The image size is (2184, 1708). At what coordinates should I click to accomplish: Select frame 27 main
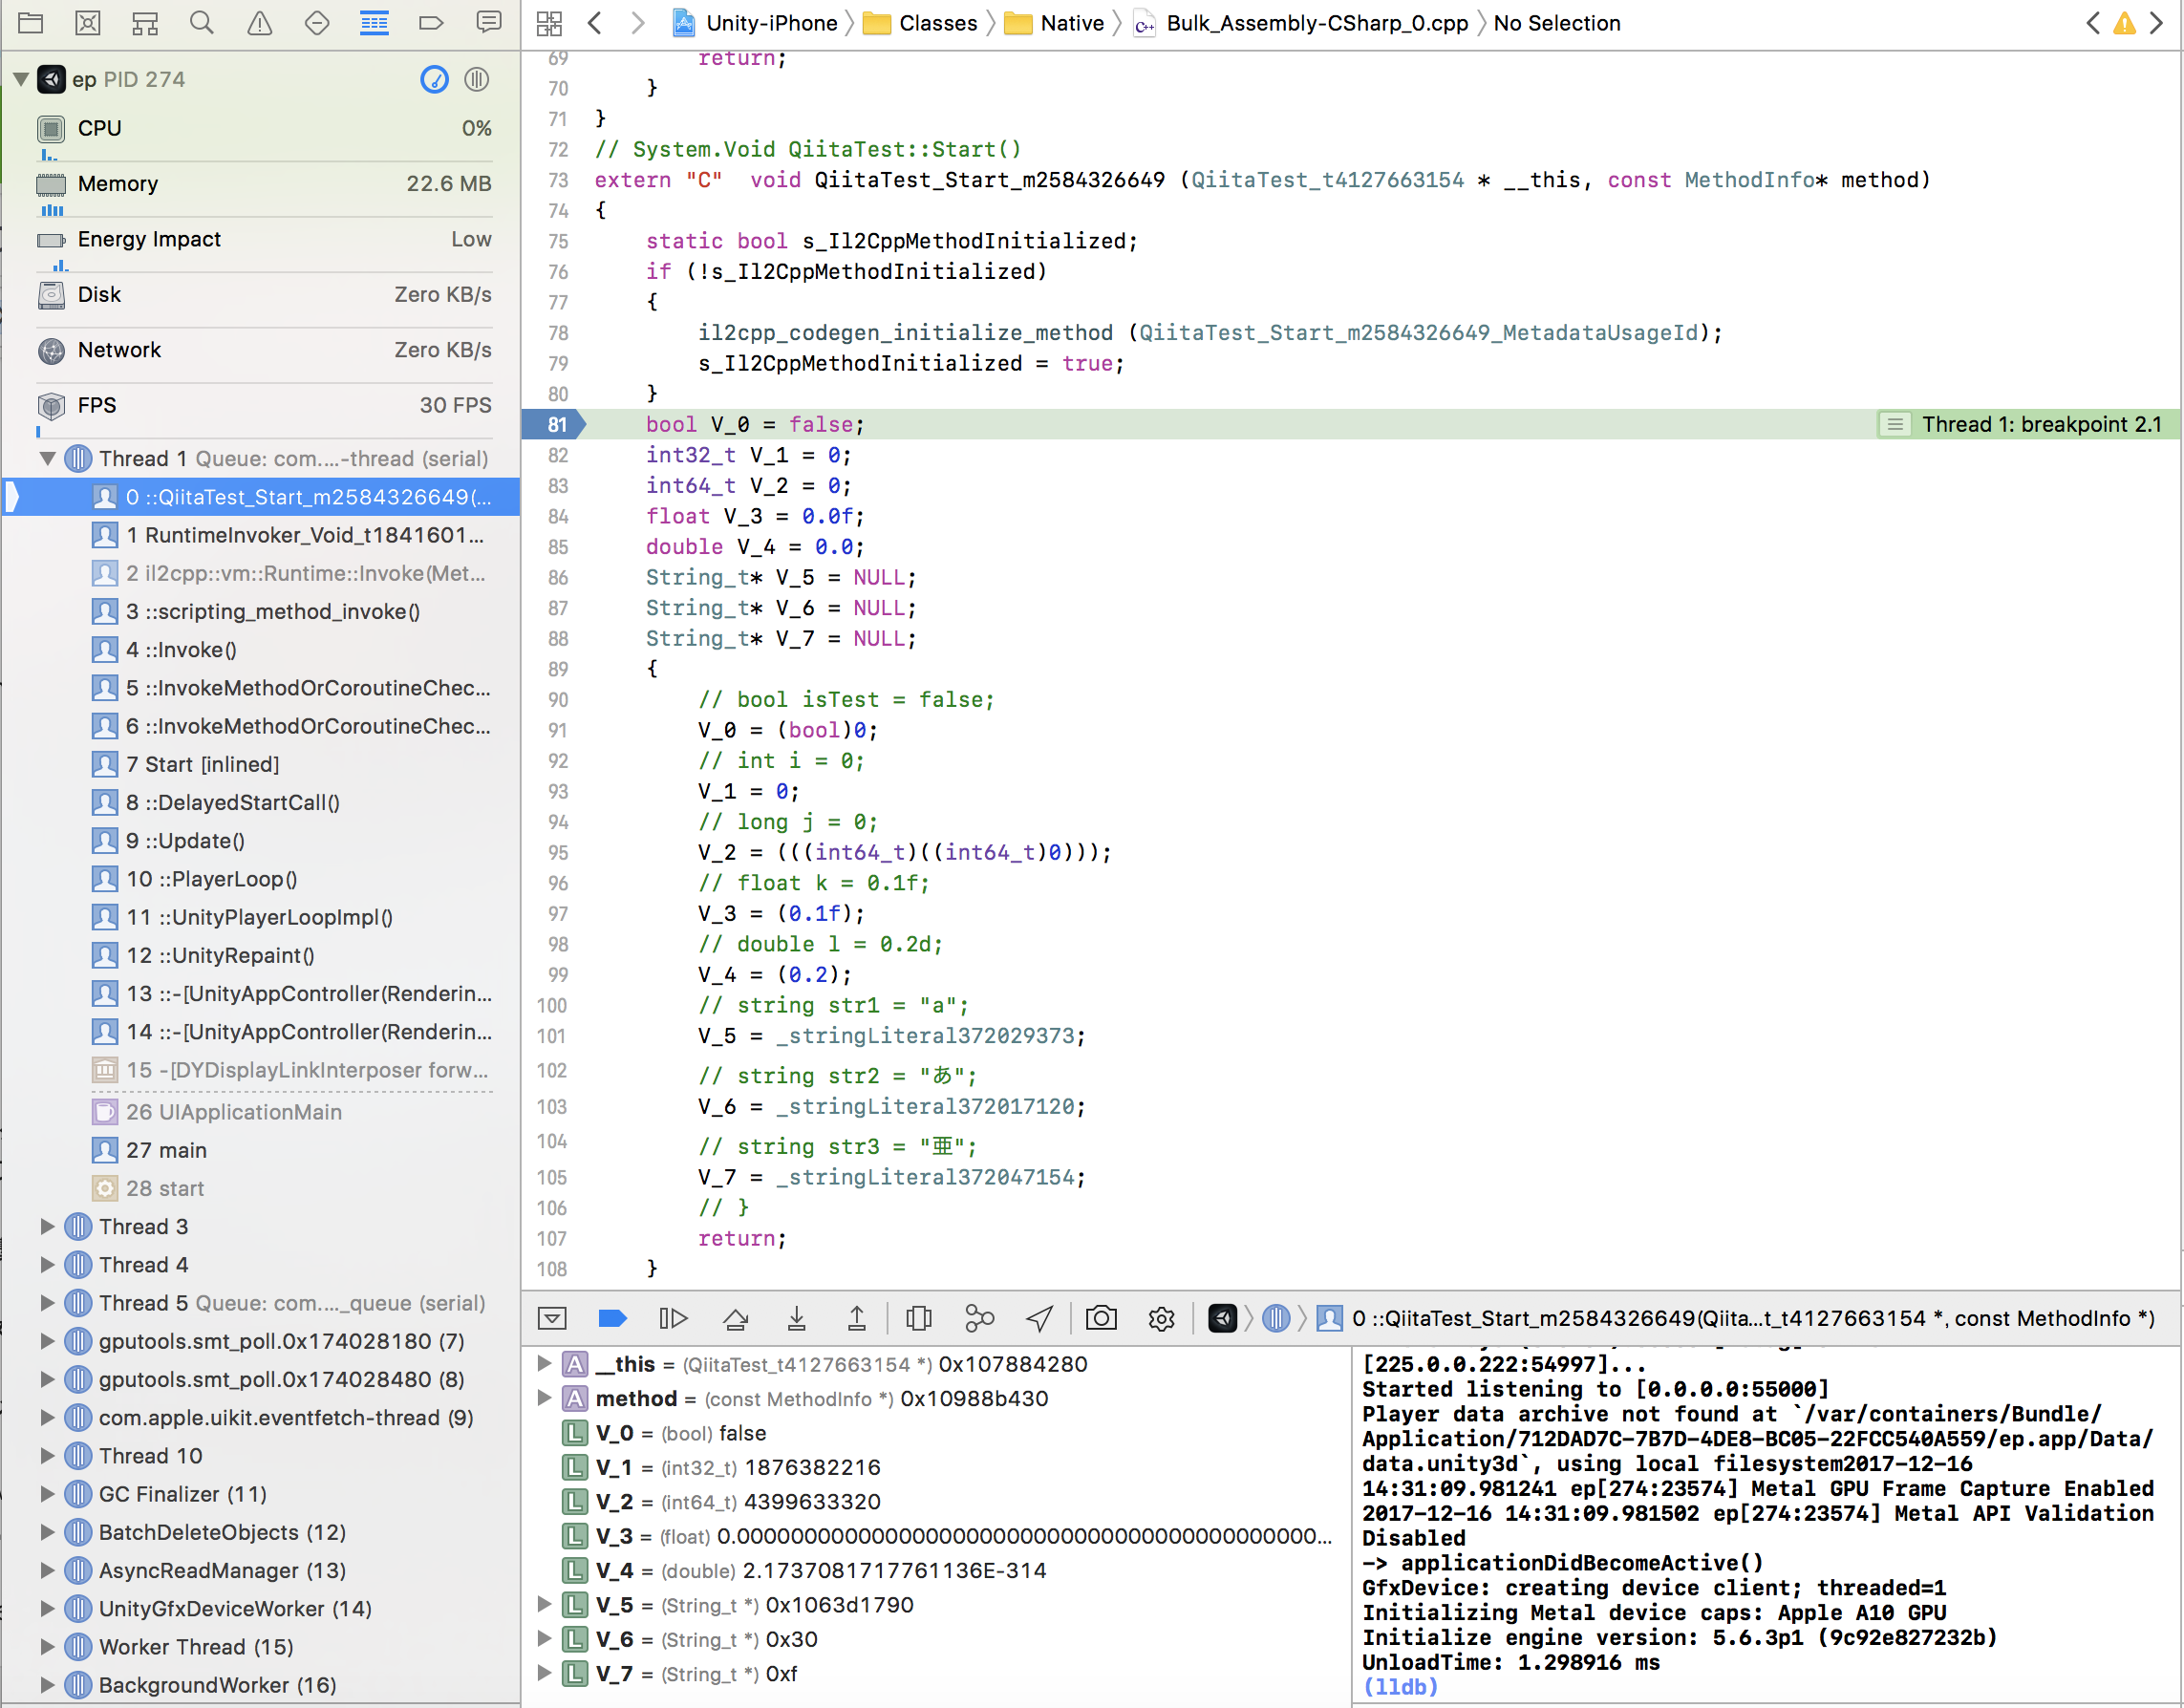150,1150
